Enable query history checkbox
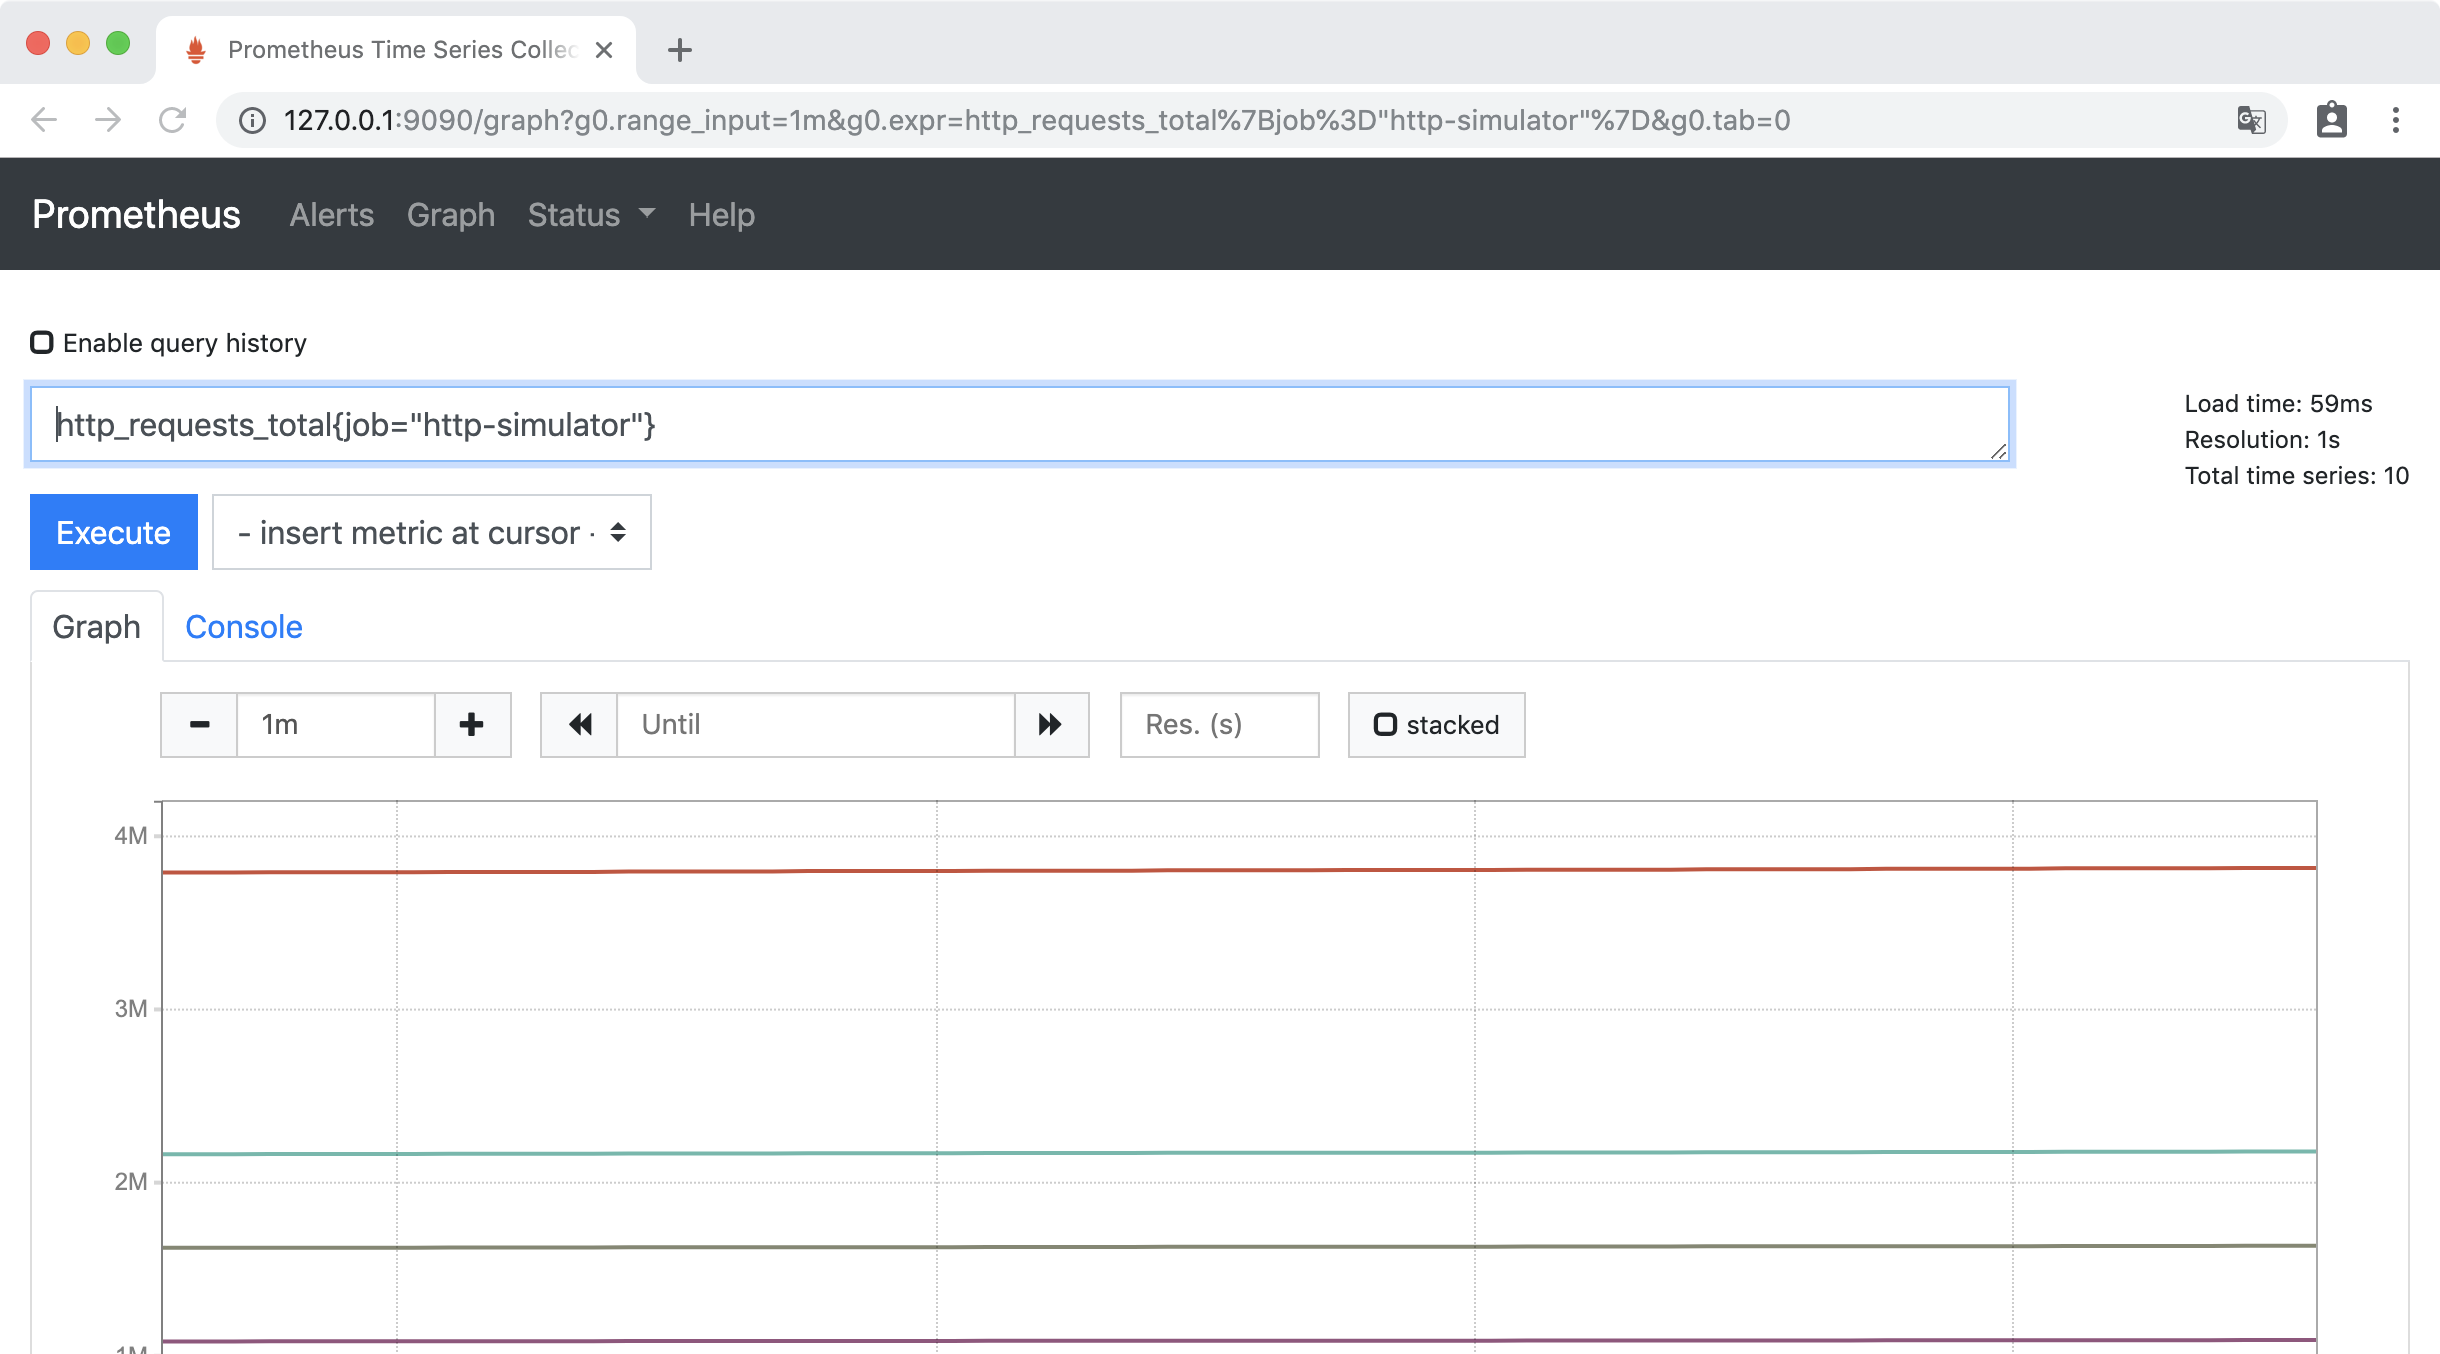The image size is (2440, 1354). tap(42, 343)
